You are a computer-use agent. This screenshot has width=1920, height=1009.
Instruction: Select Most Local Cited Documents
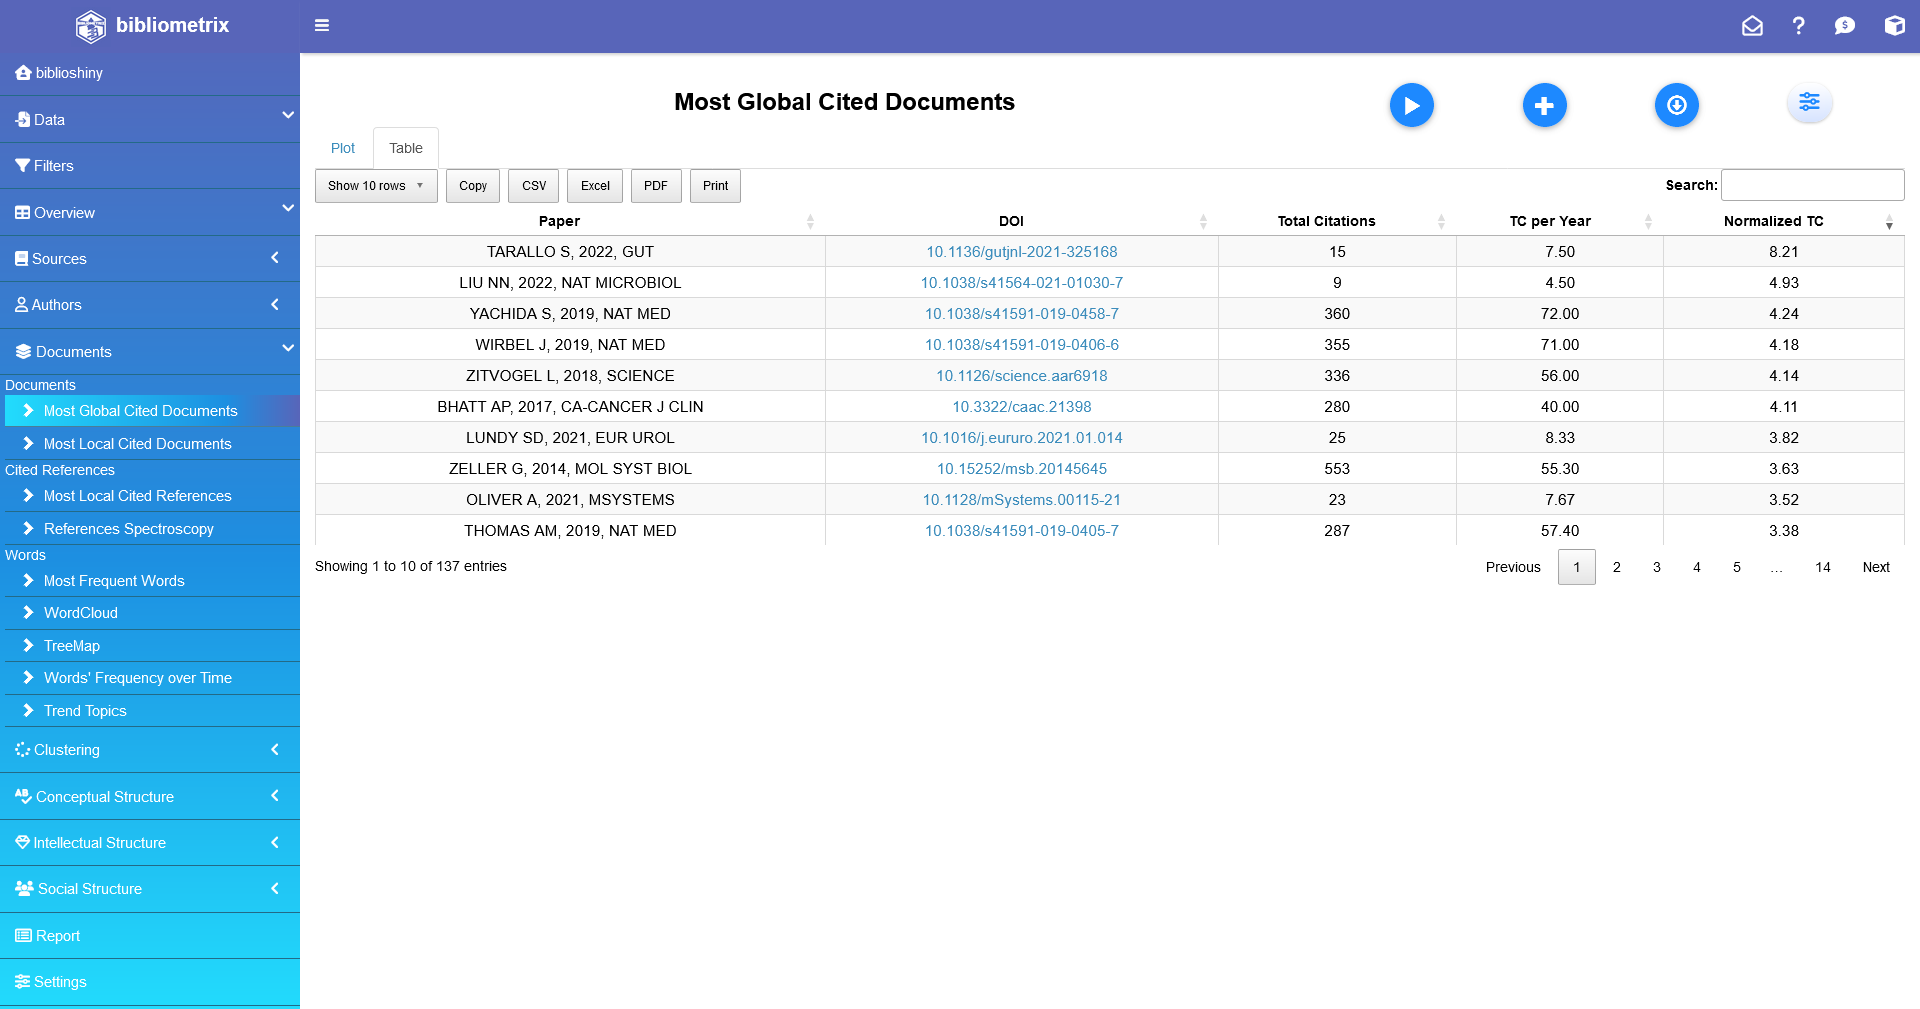pyautogui.click(x=137, y=444)
